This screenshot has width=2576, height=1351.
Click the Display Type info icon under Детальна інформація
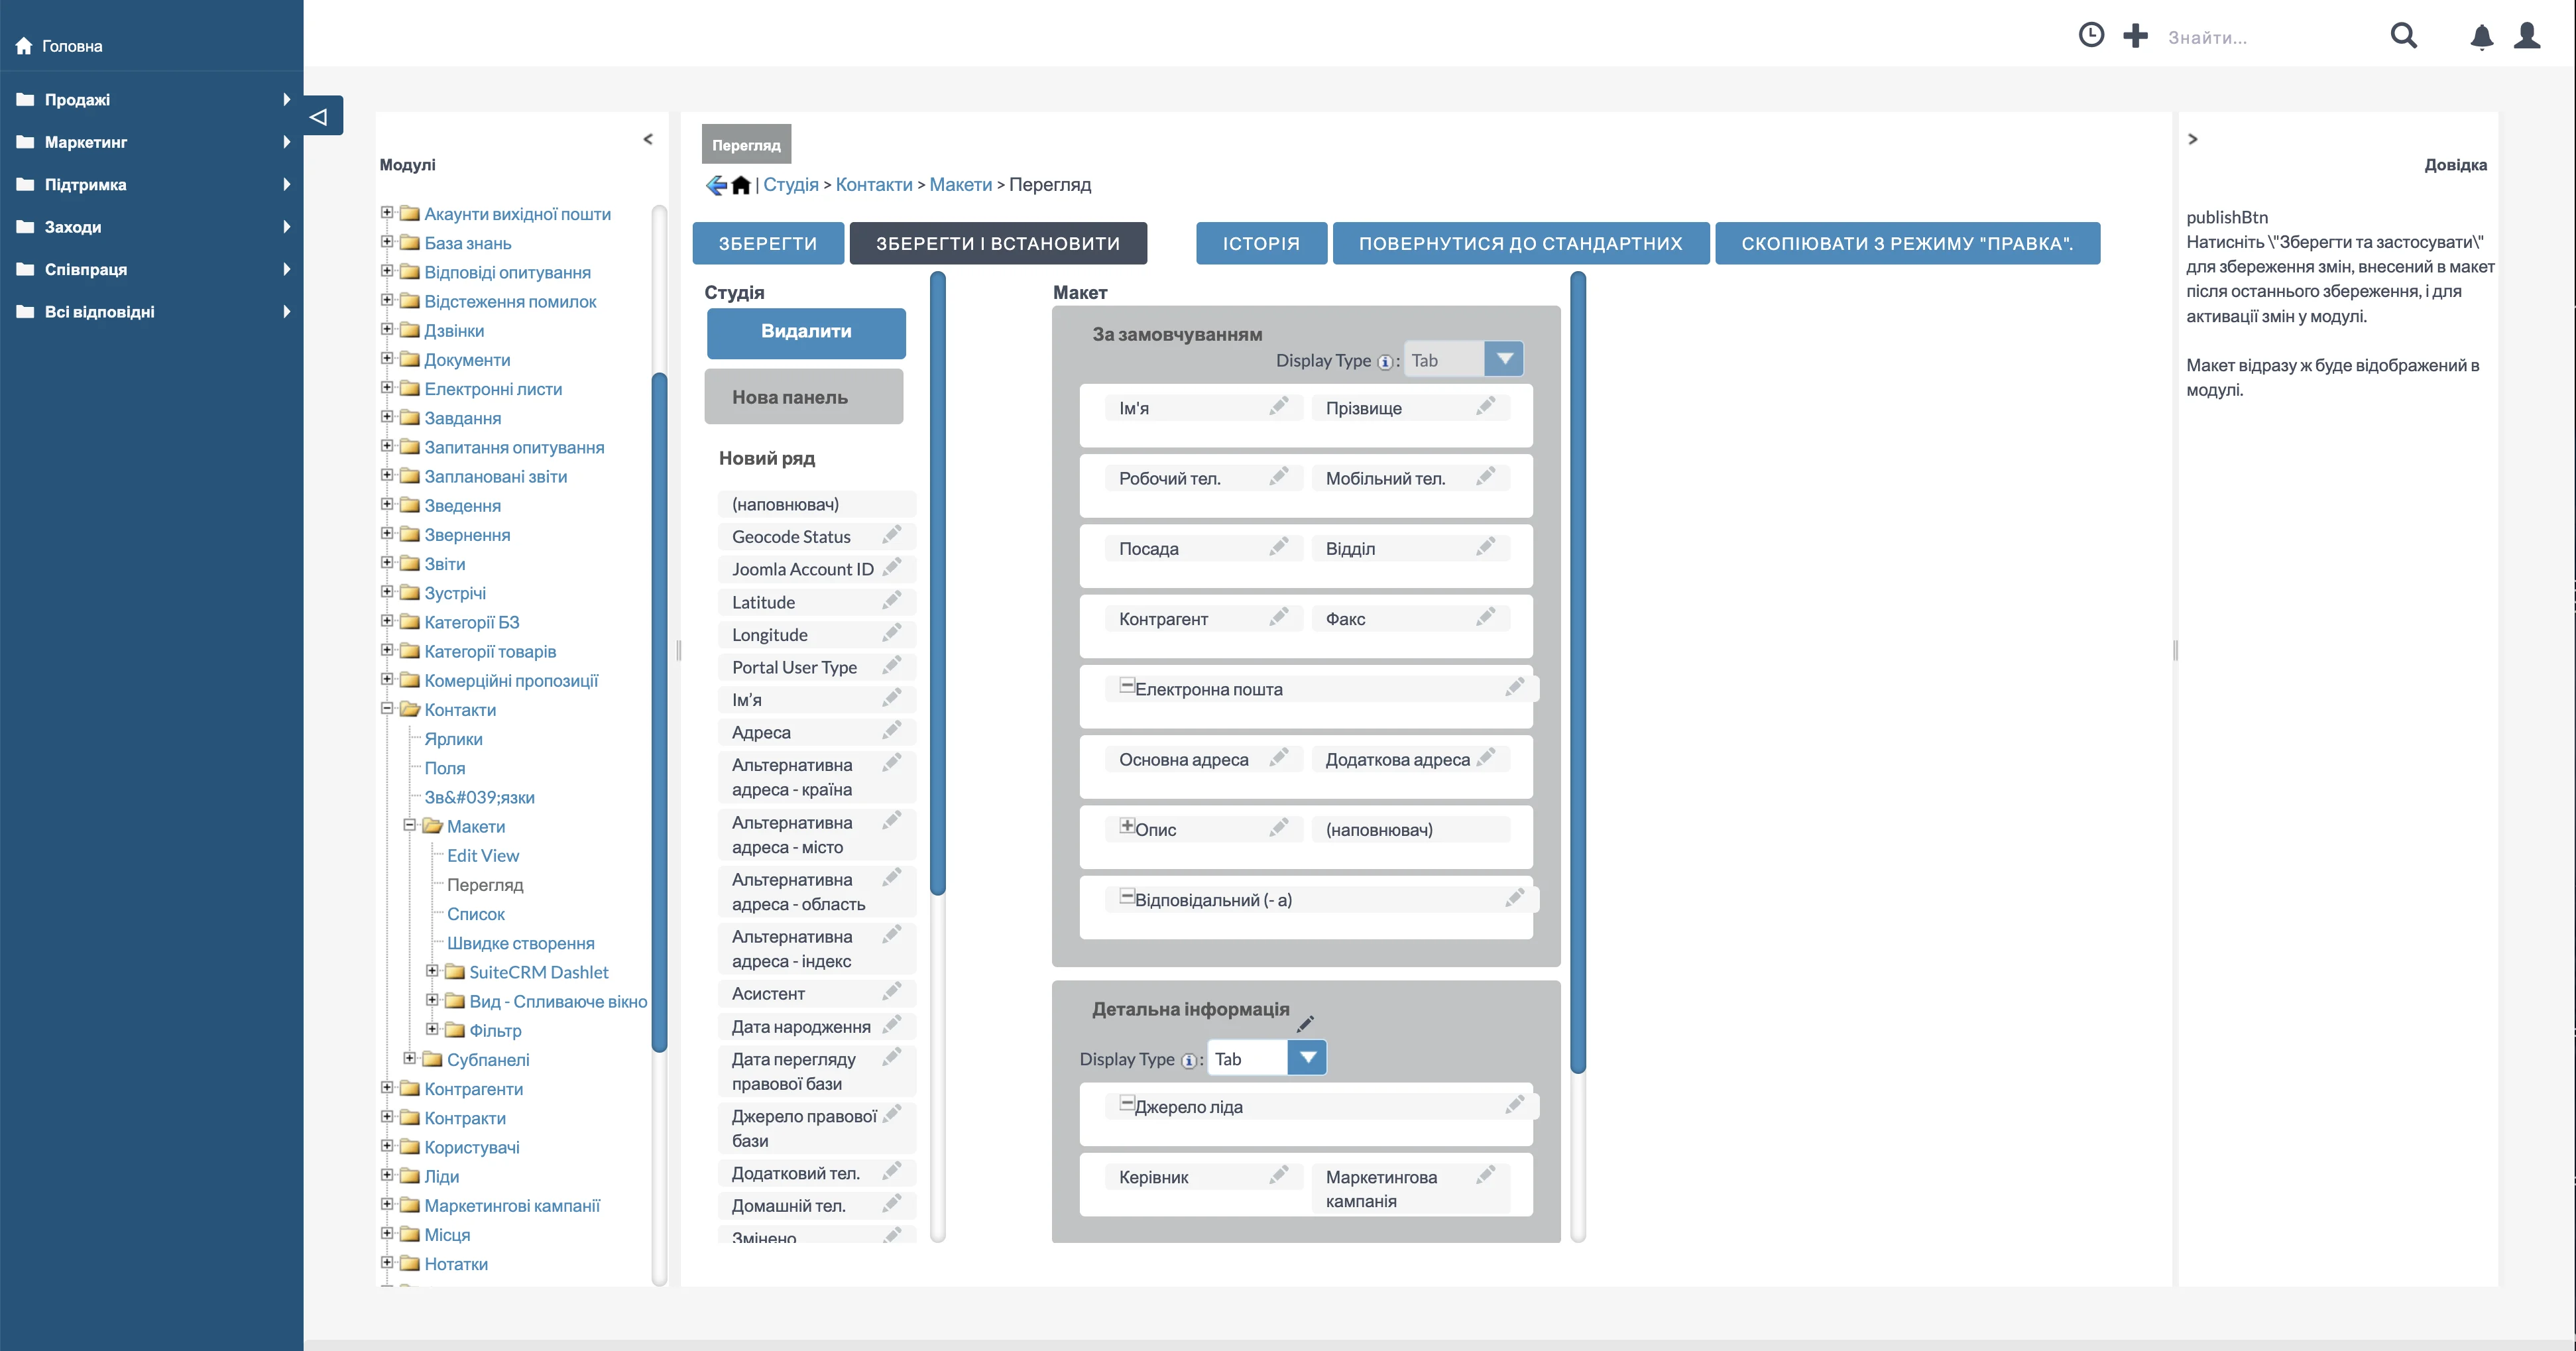1188,1060
